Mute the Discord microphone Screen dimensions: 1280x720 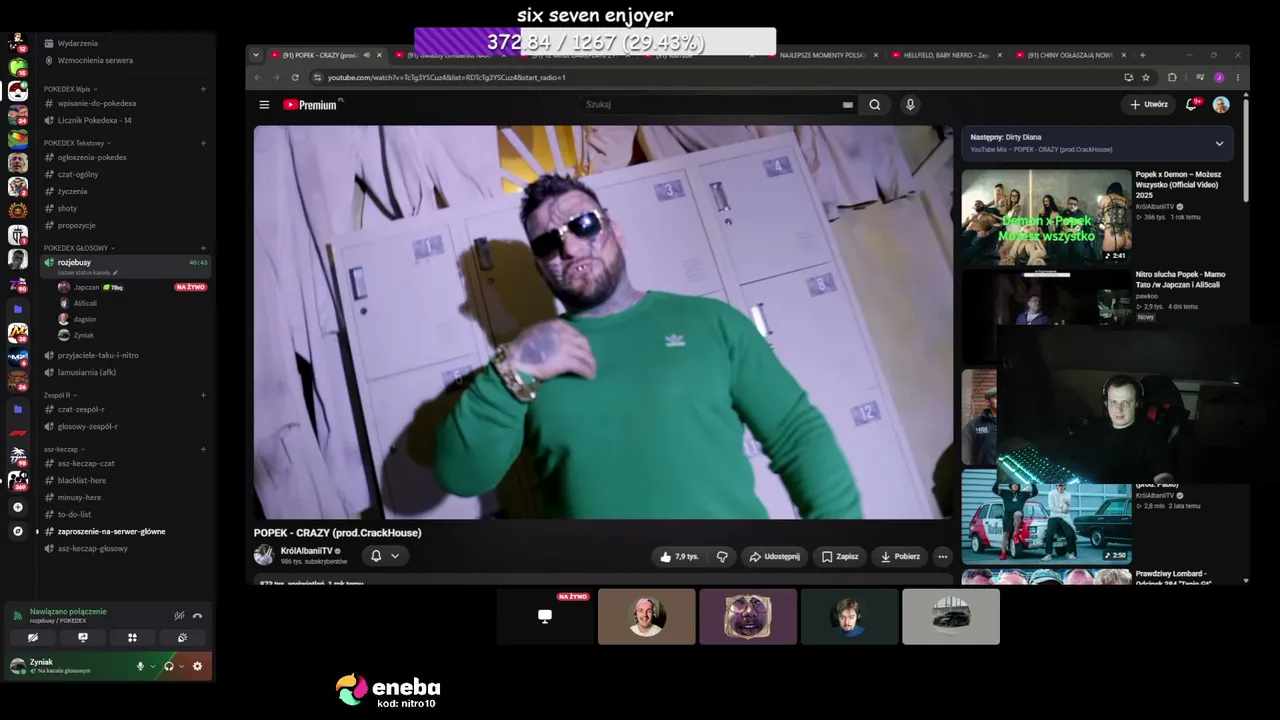[x=140, y=666]
